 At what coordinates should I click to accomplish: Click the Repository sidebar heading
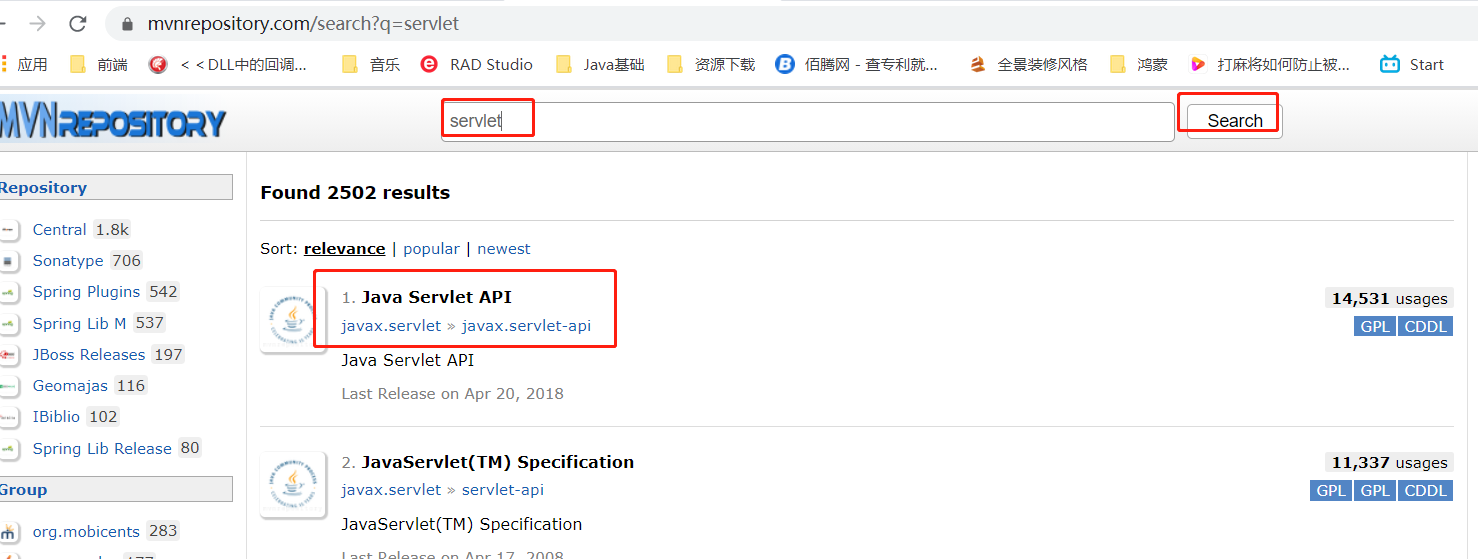43,188
